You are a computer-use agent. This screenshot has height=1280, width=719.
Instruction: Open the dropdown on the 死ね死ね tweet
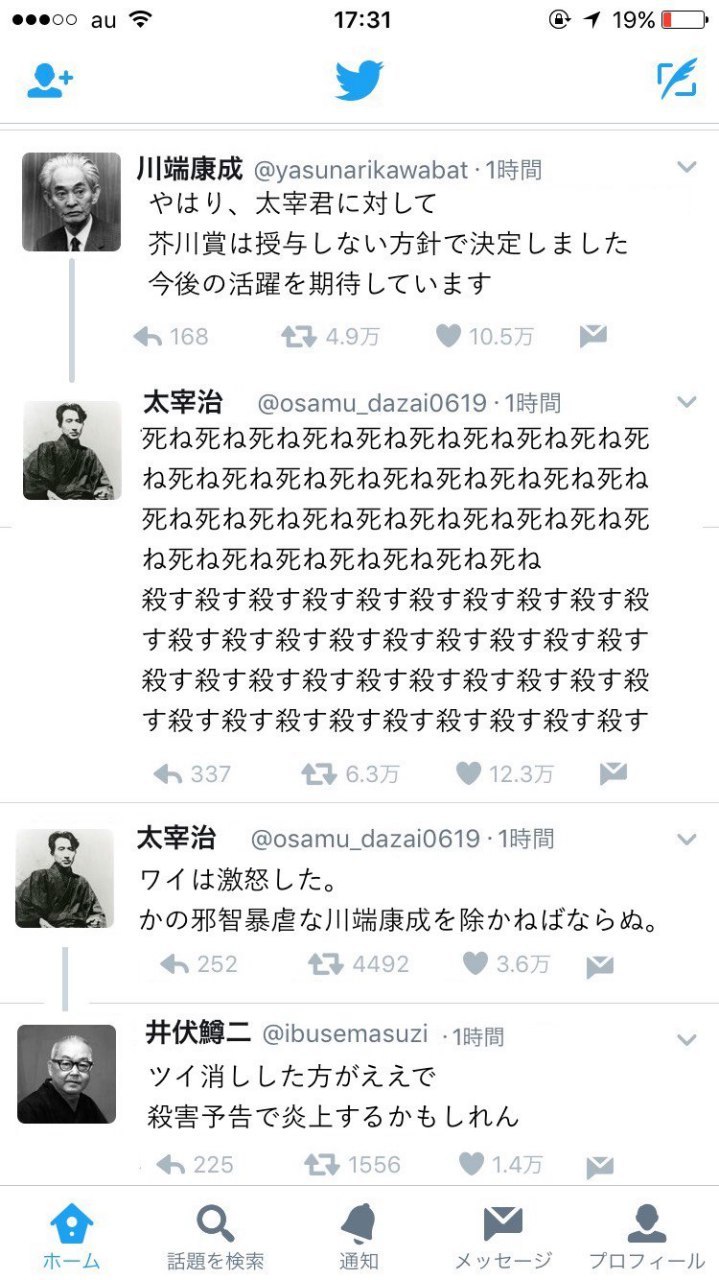pyautogui.click(x=686, y=402)
